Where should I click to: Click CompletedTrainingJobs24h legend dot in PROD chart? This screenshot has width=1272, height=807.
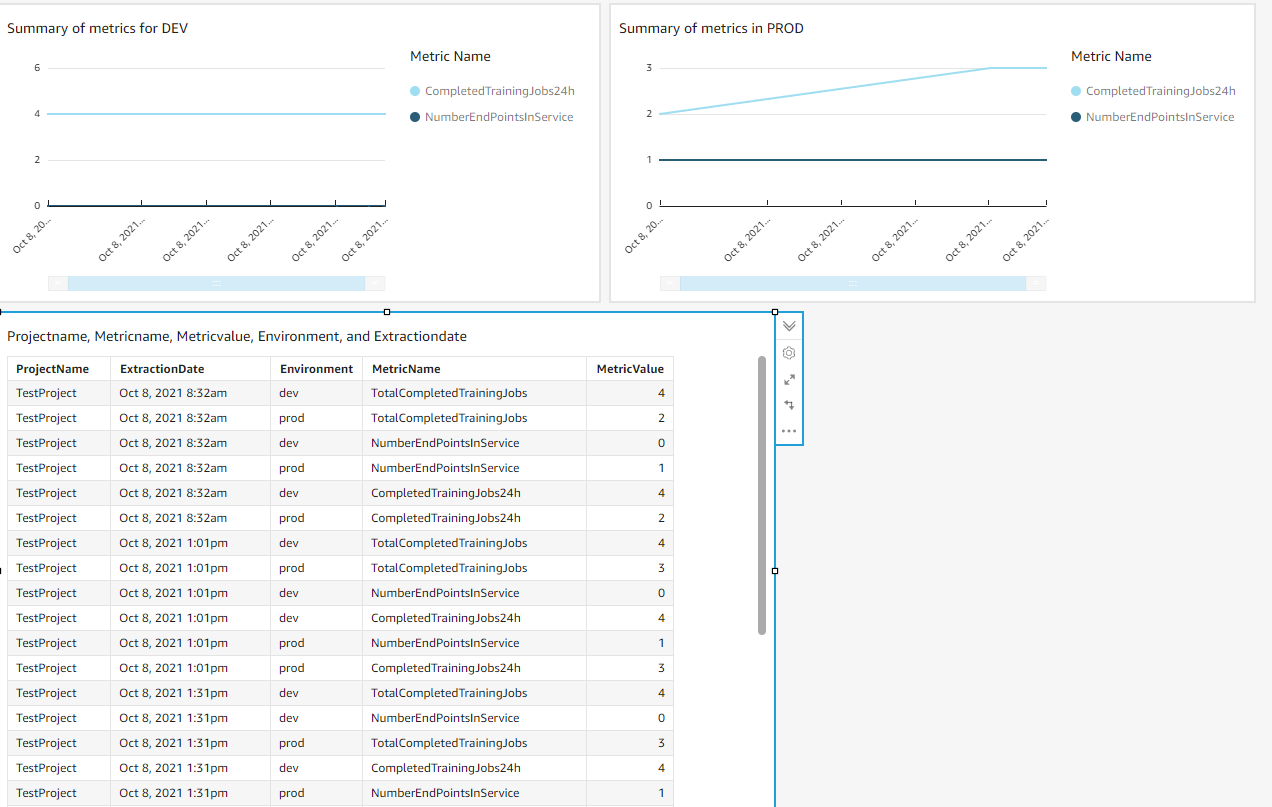(1076, 91)
